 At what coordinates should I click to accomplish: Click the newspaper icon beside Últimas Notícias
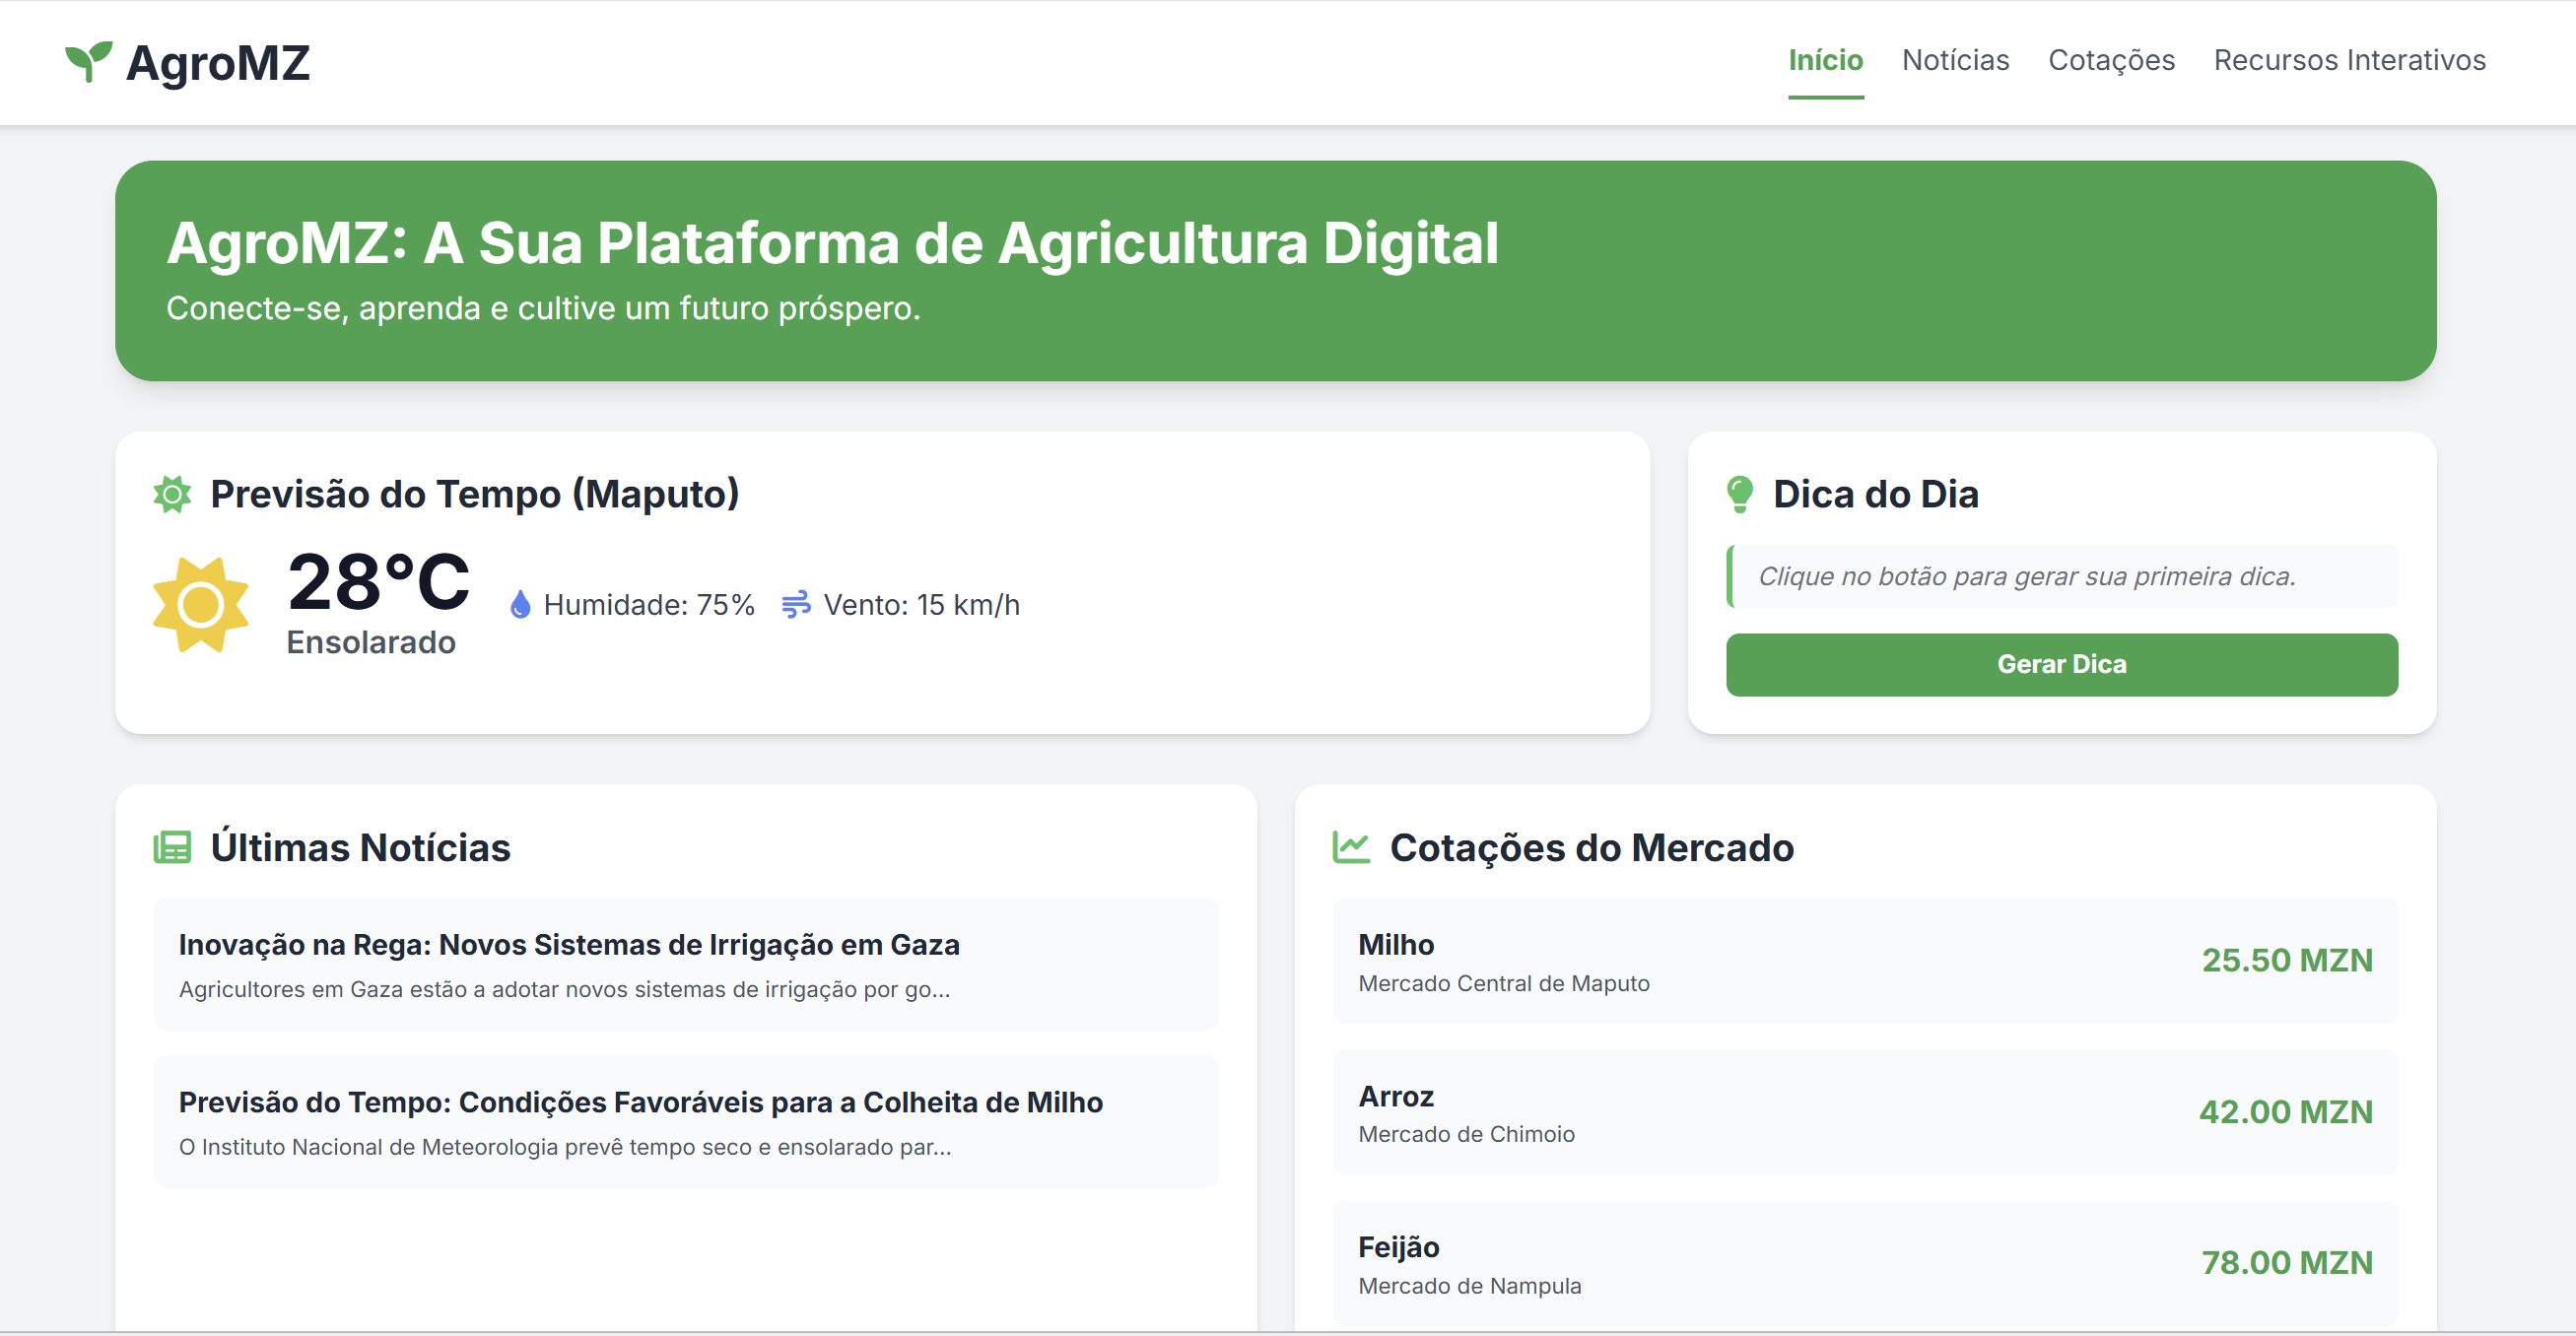(x=172, y=846)
